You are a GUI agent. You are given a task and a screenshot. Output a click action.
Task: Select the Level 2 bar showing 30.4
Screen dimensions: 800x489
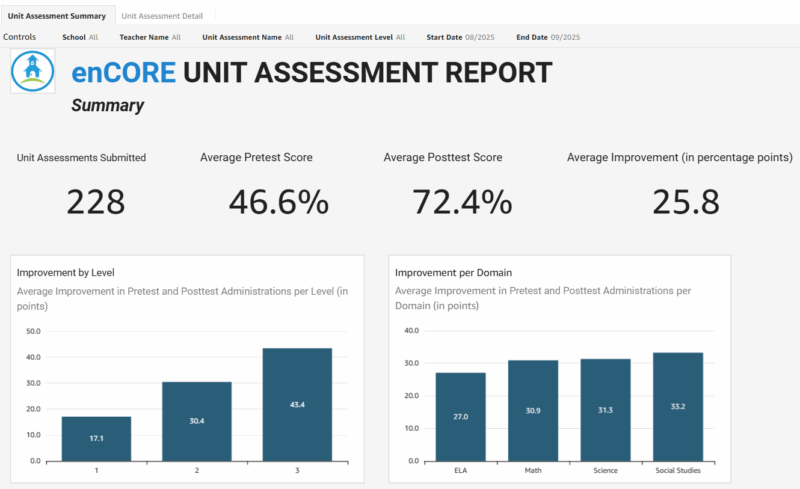point(197,421)
